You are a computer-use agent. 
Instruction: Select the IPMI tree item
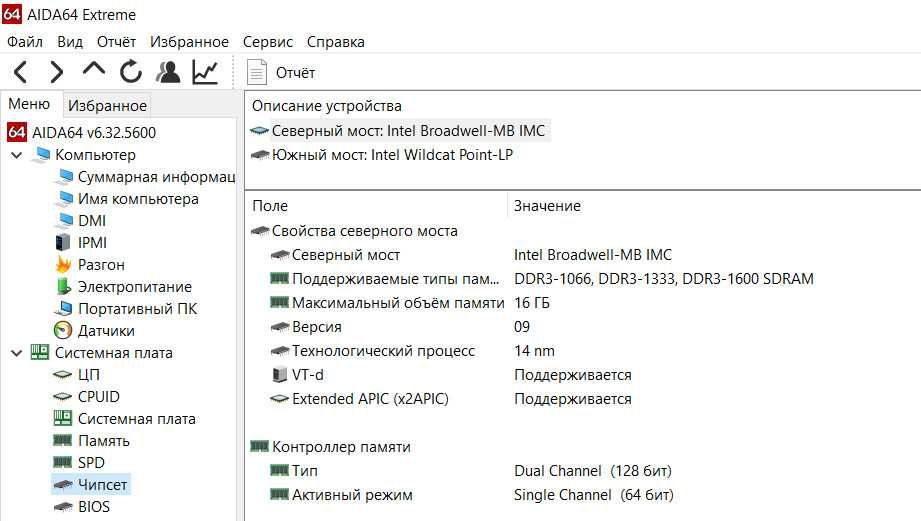(81, 243)
